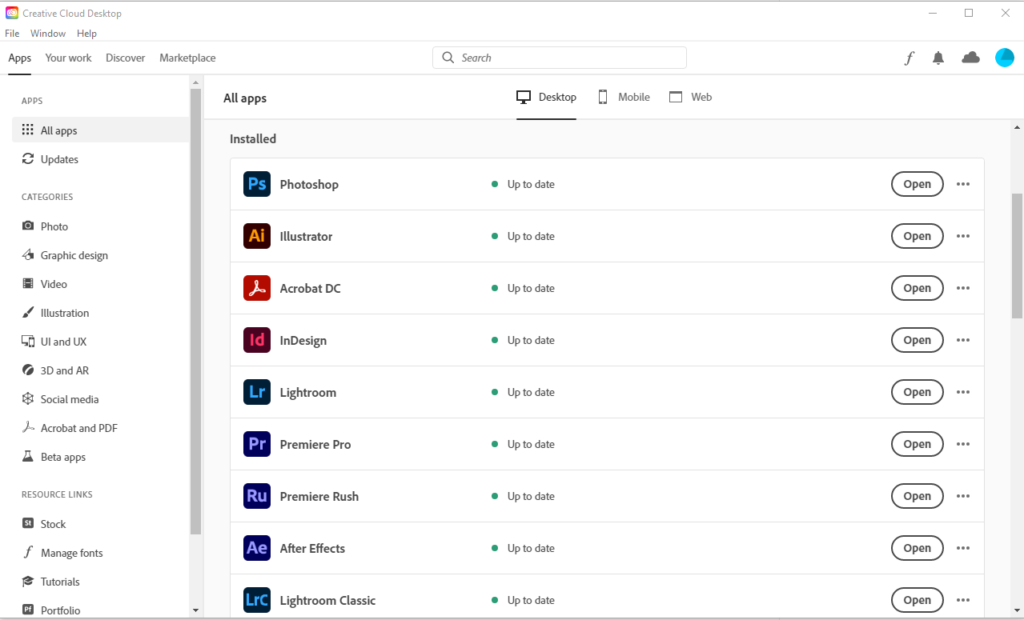Check notifications with the bell icon
This screenshot has height=620, width=1024.
(x=938, y=57)
